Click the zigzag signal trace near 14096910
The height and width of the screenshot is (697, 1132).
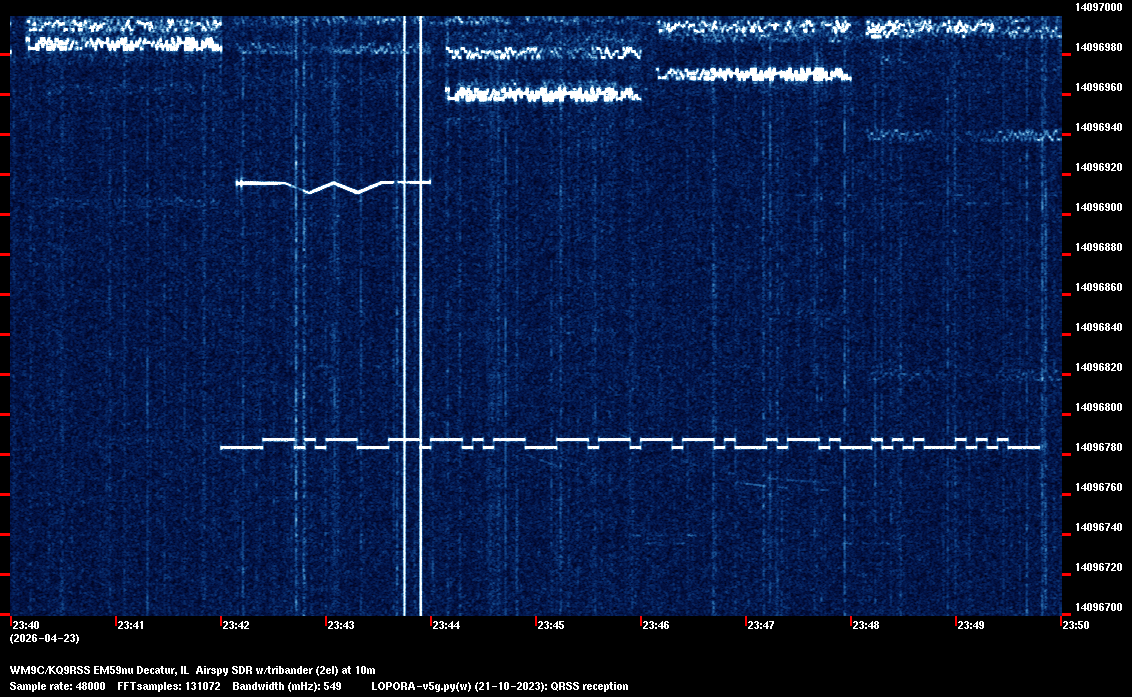point(333,185)
